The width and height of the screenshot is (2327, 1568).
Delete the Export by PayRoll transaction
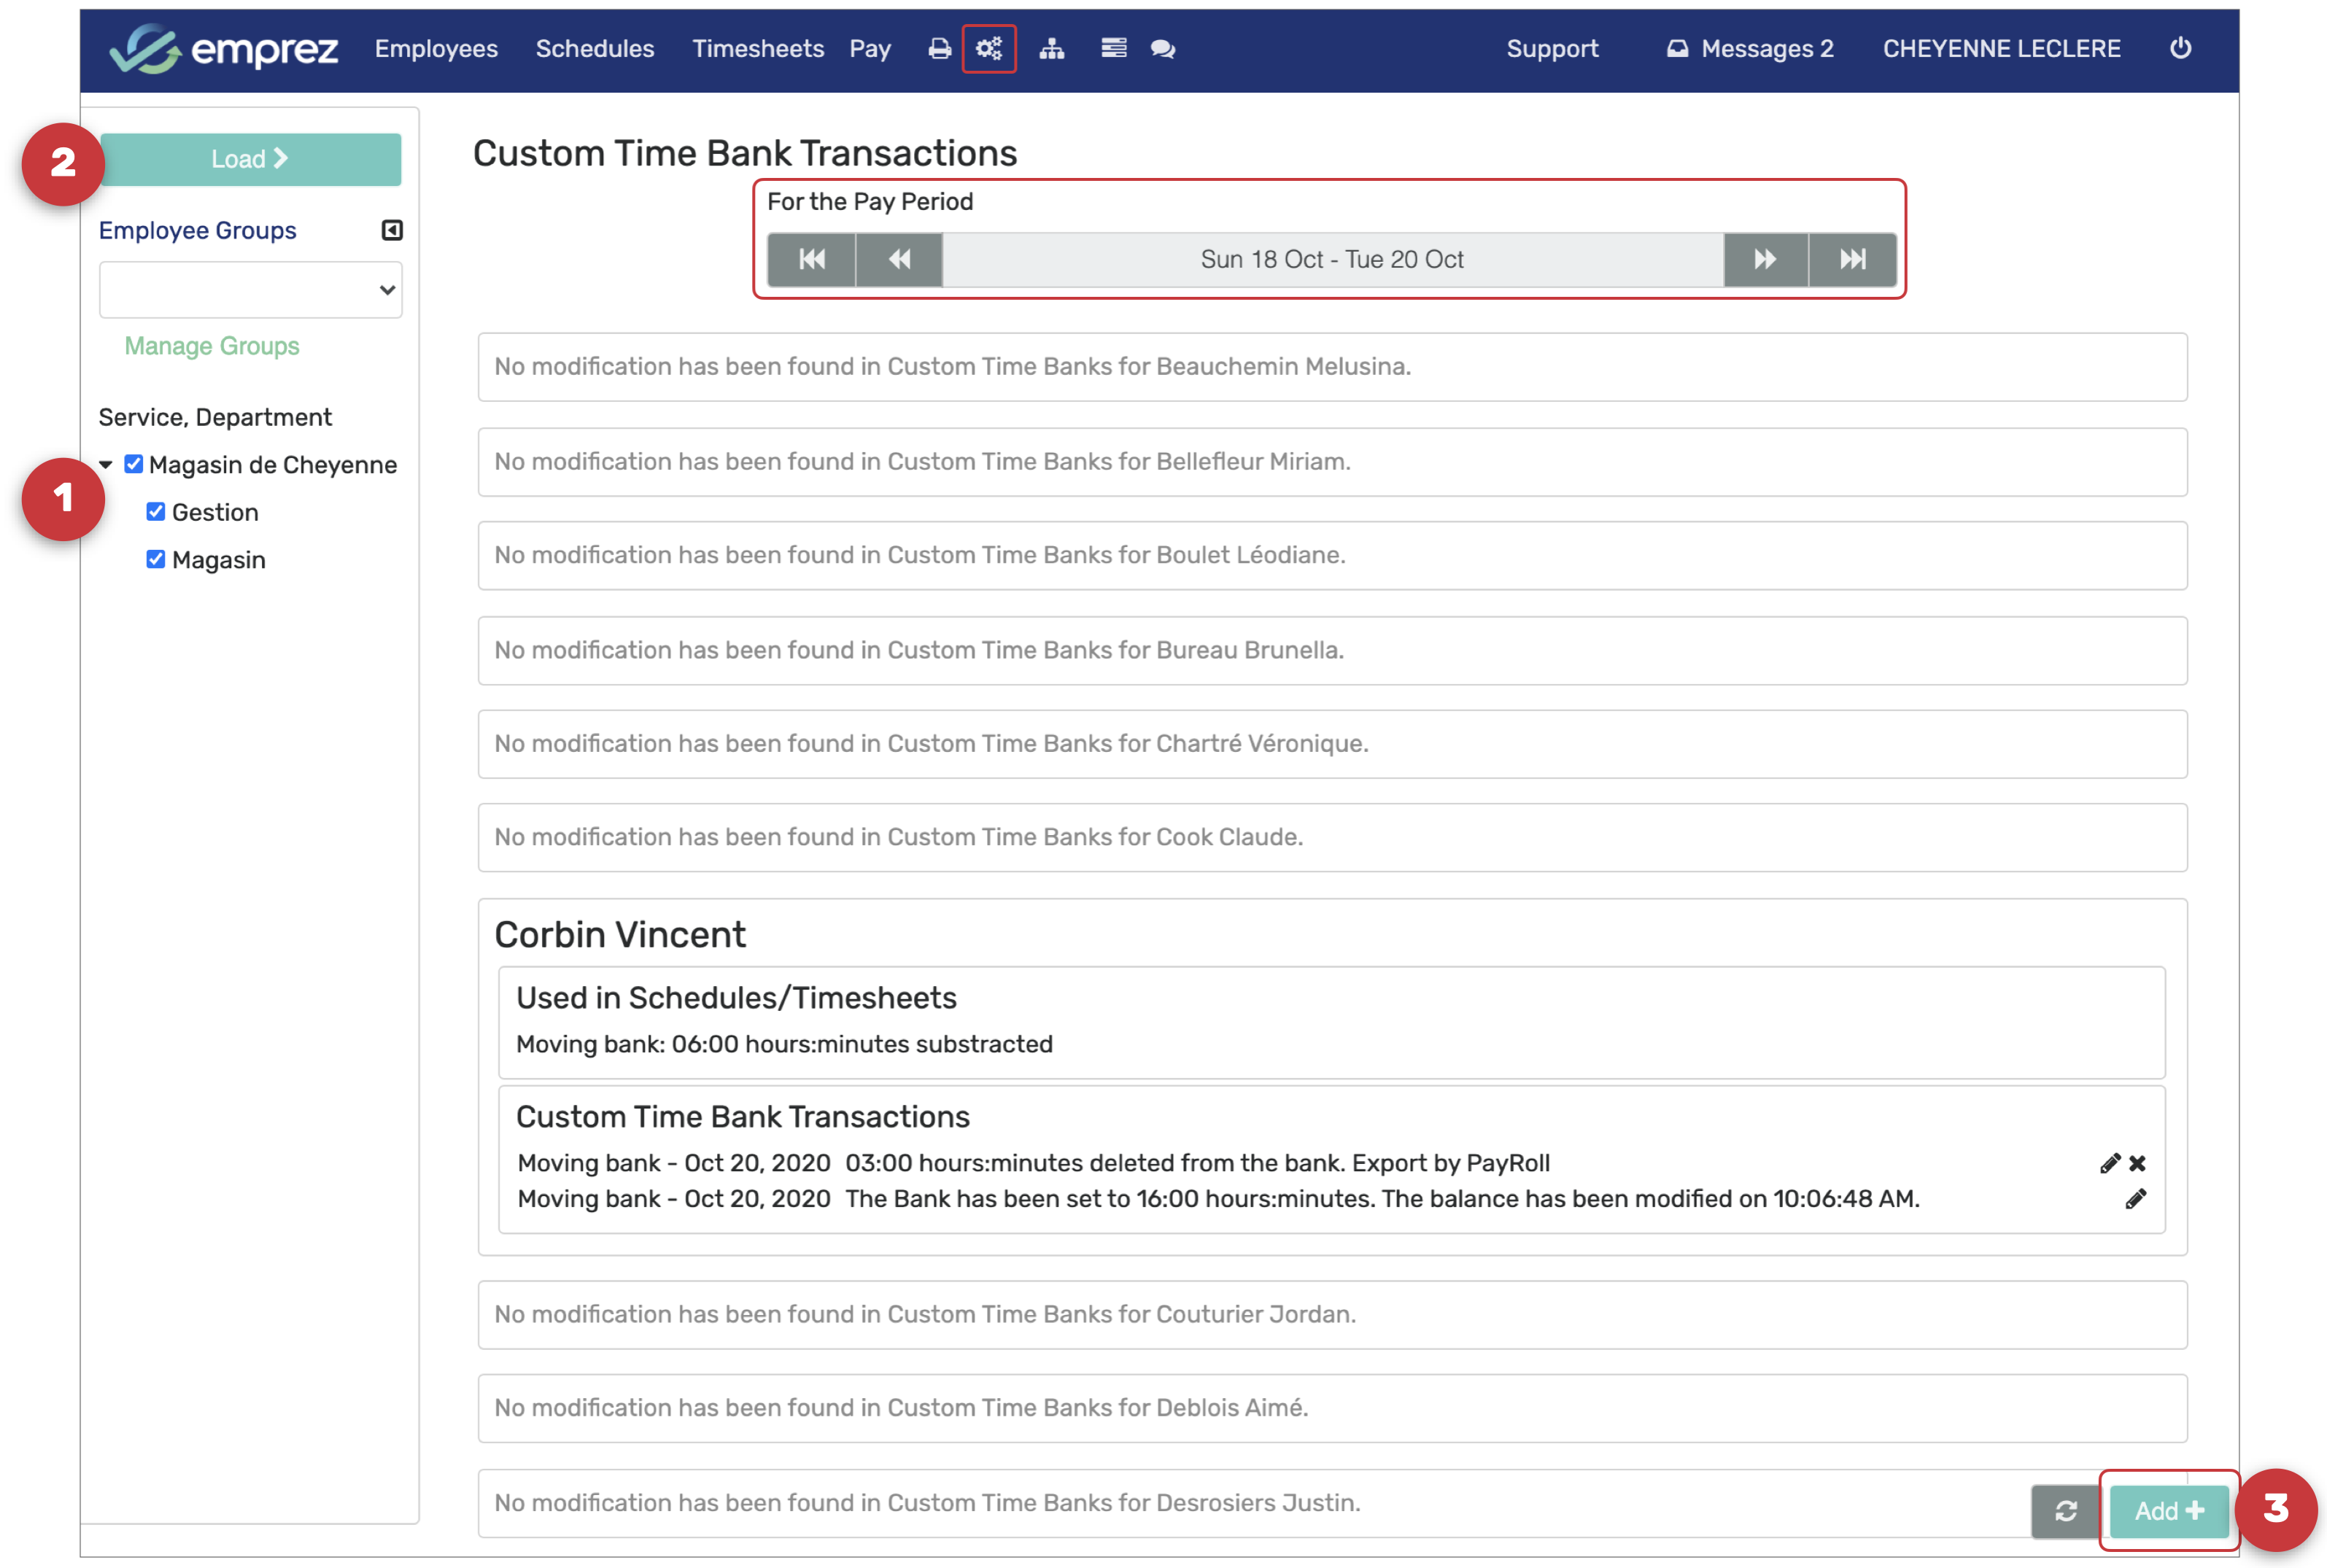pos(2137,1163)
